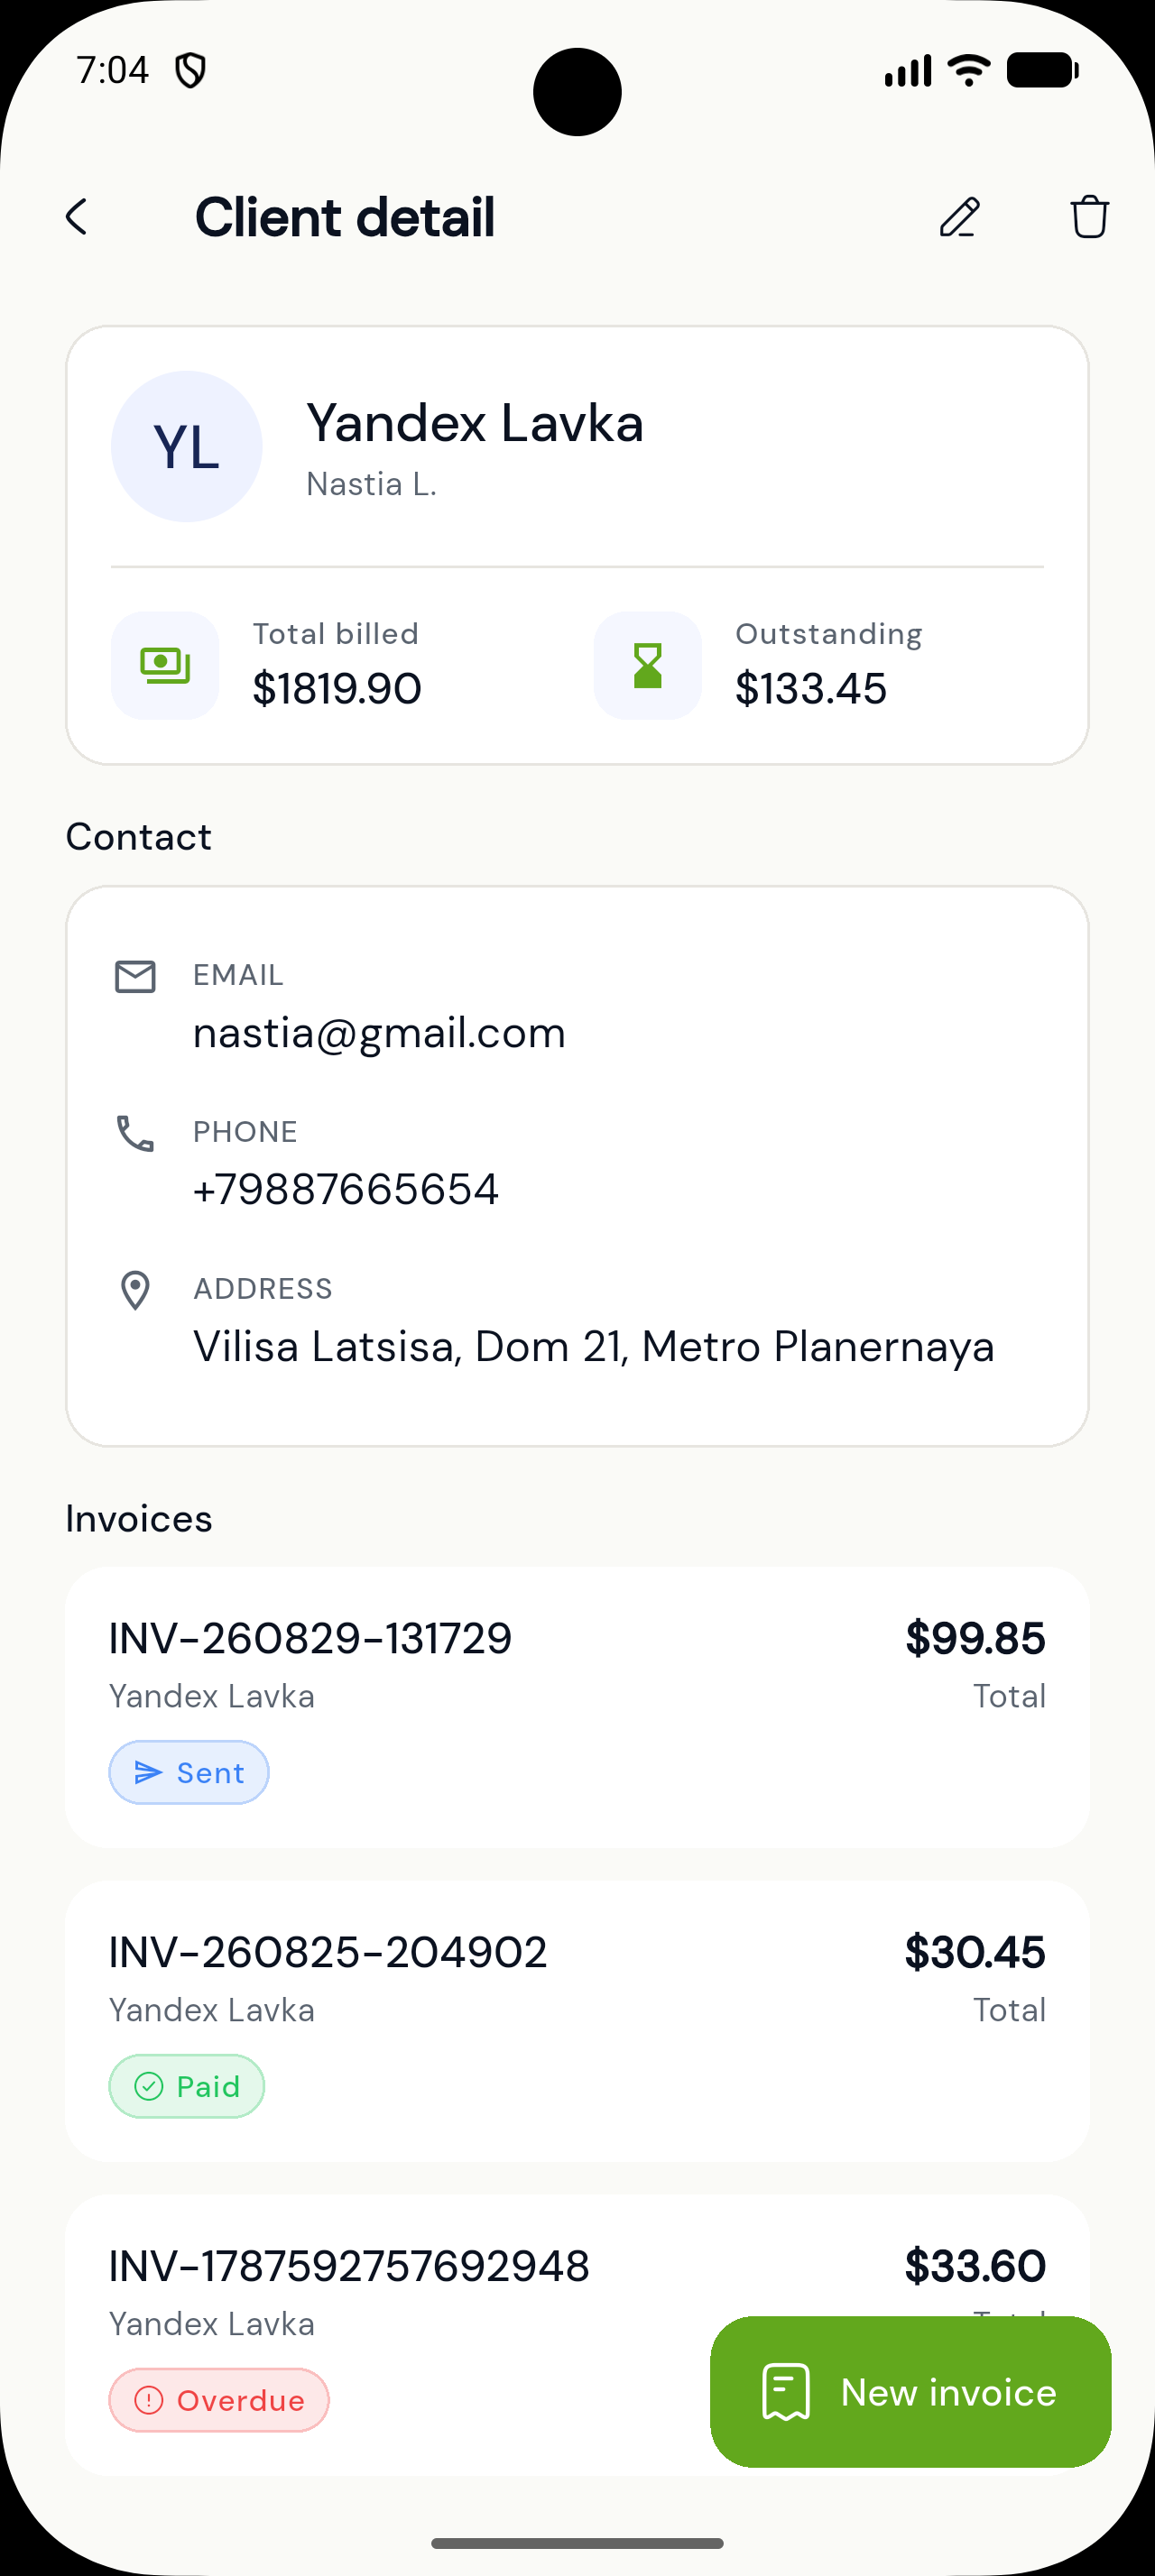Tap the Total billed cash icon
Image resolution: width=1155 pixels, height=2576 pixels.
165,666
